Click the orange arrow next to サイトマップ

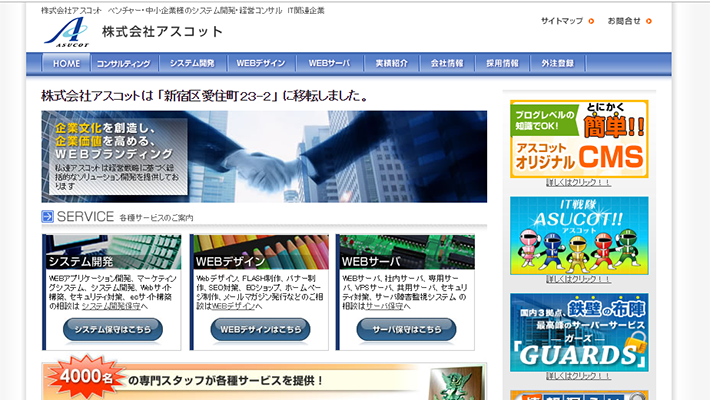point(591,21)
